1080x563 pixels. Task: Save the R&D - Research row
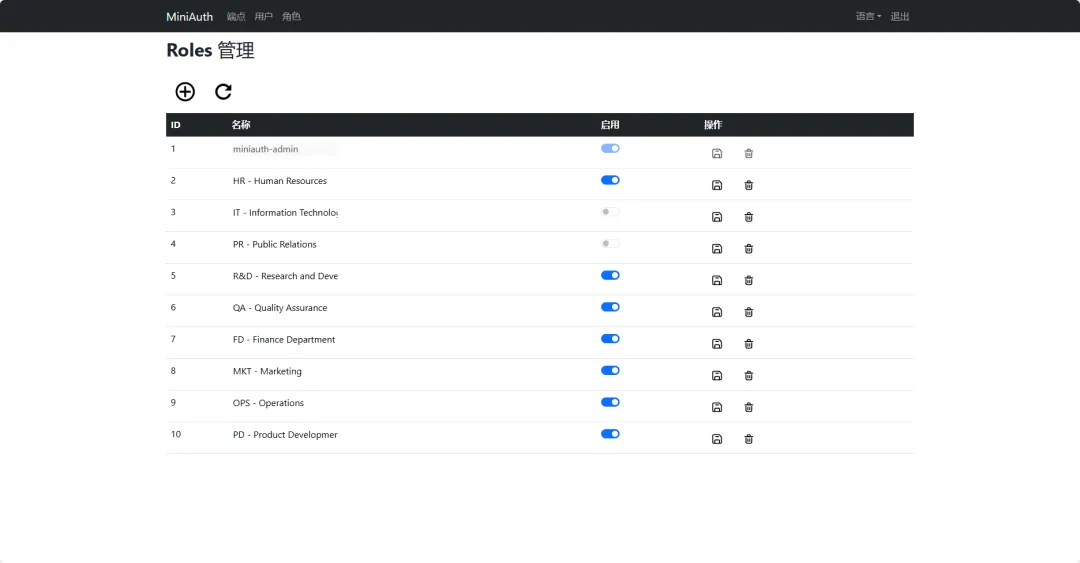(716, 280)
